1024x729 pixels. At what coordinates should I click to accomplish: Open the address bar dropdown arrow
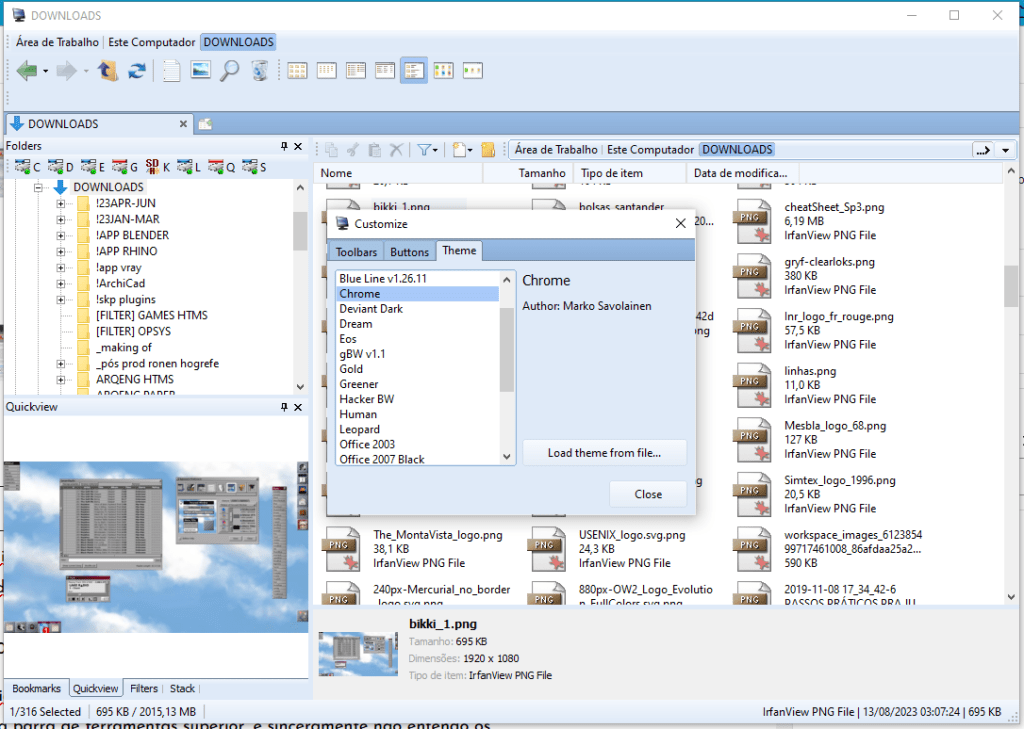pyautogui.click(x=1005, y=150)
